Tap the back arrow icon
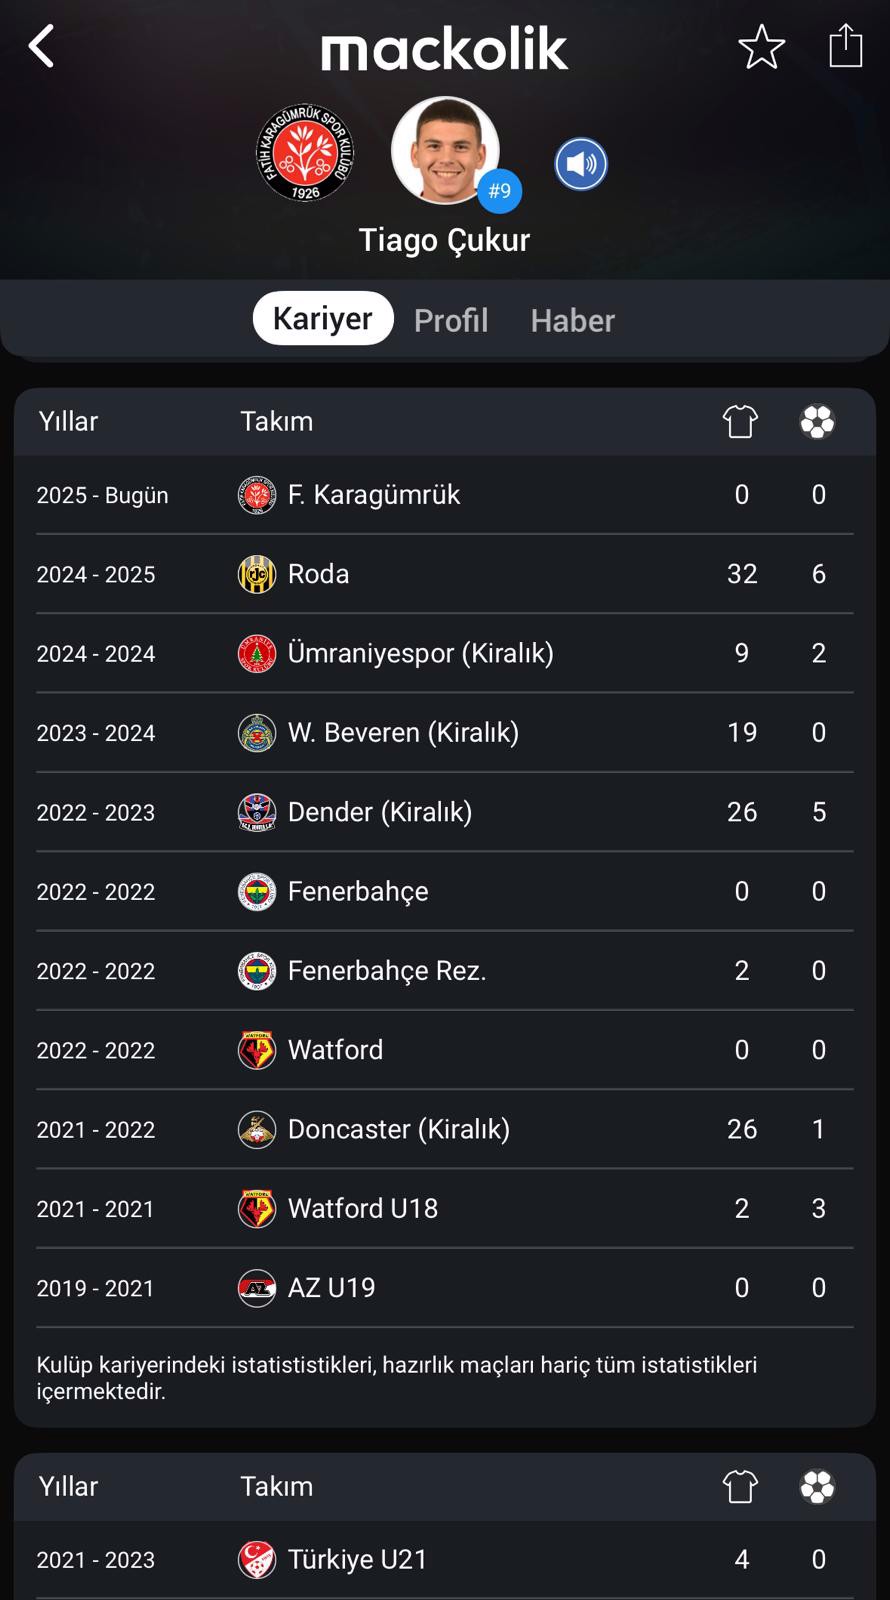Image resolution: width=890 pixels, height=1600 pixels. [41, 46]
